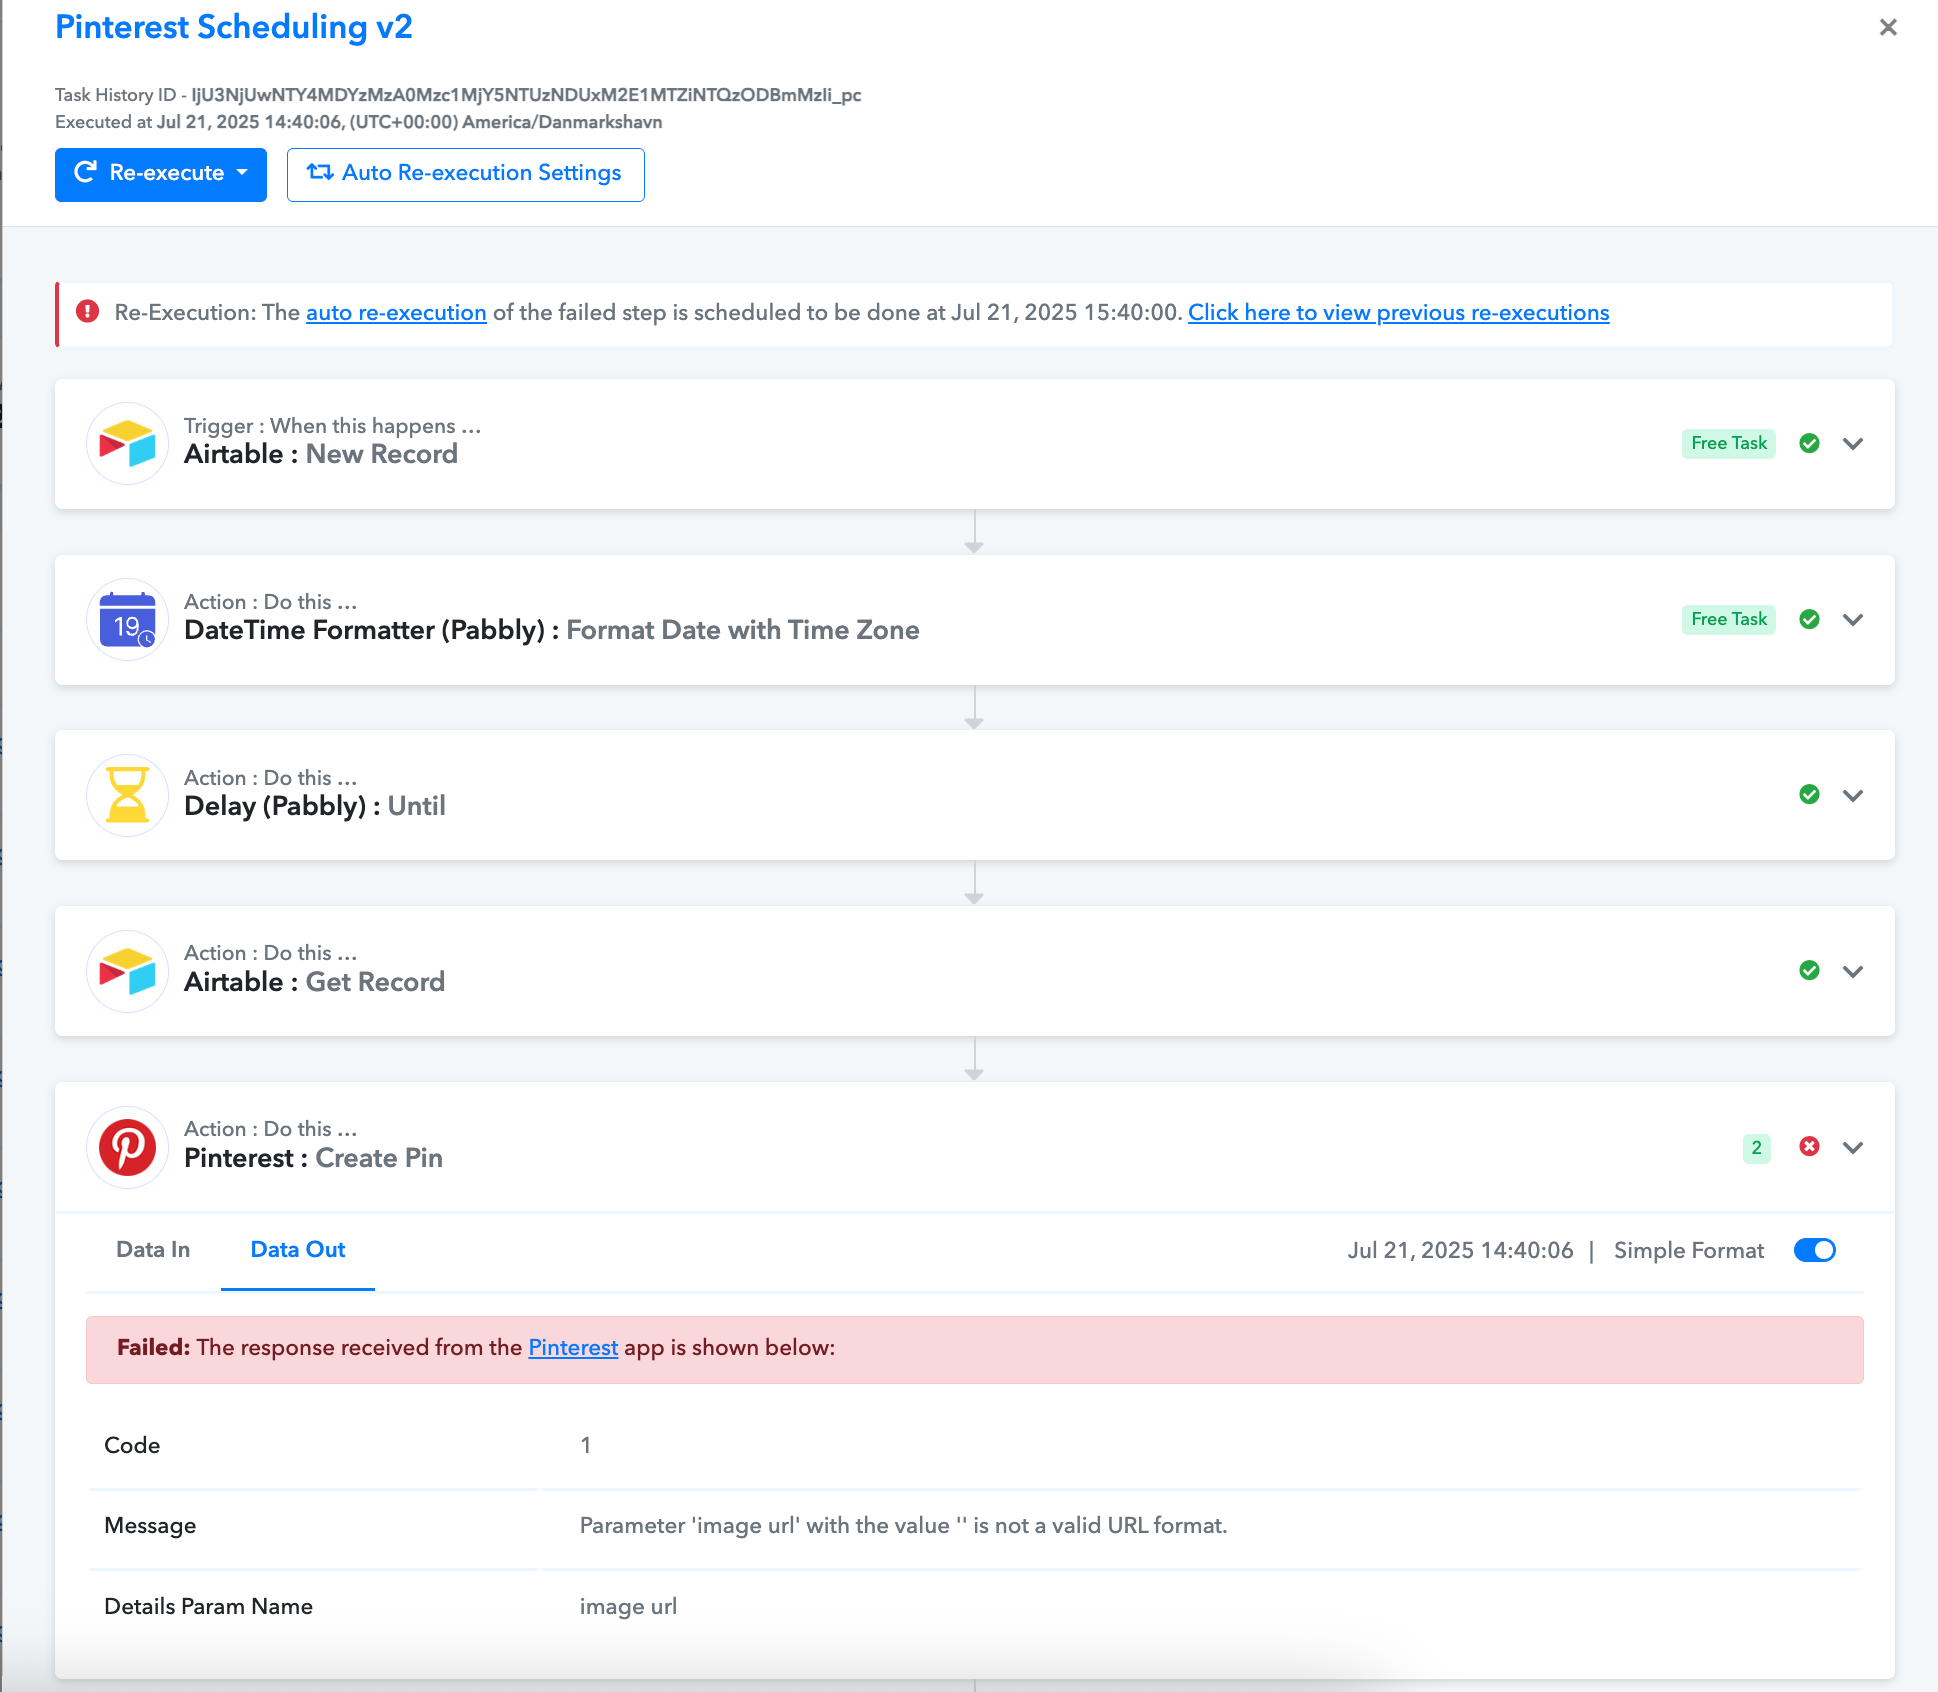1938x1692 pixels.
Task: Select the Data Out tab
Action: [x=298, y=1249]
